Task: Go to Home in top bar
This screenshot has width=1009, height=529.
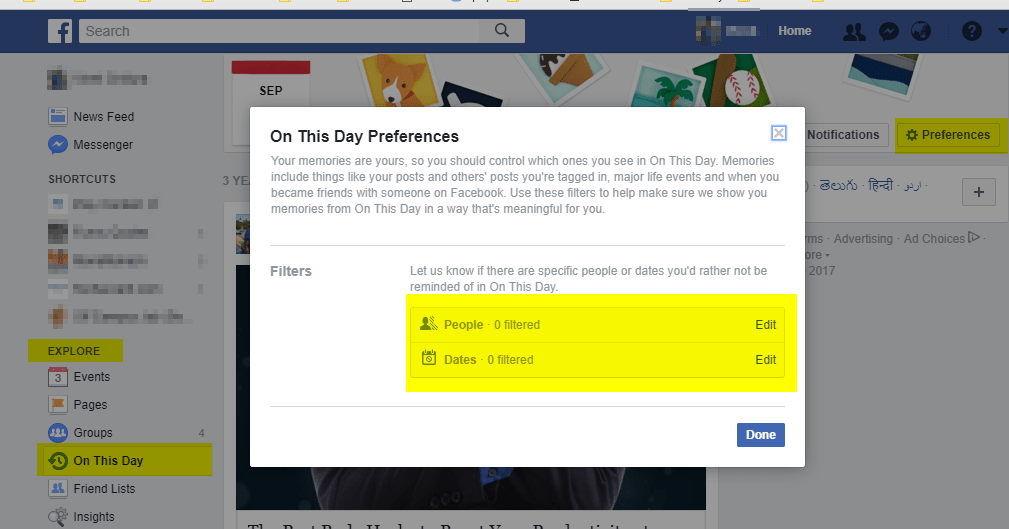Action: point(795,31)
